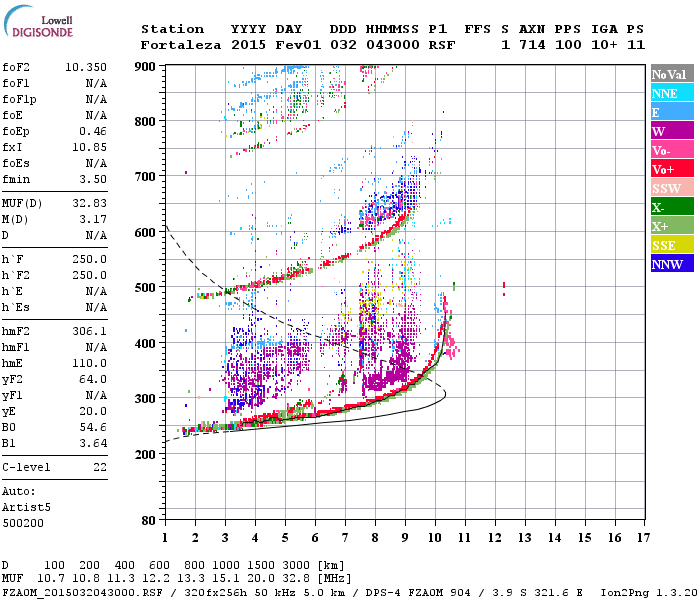
Task: Select the X- dark green legend swatch
Action: tap(672, 207)
